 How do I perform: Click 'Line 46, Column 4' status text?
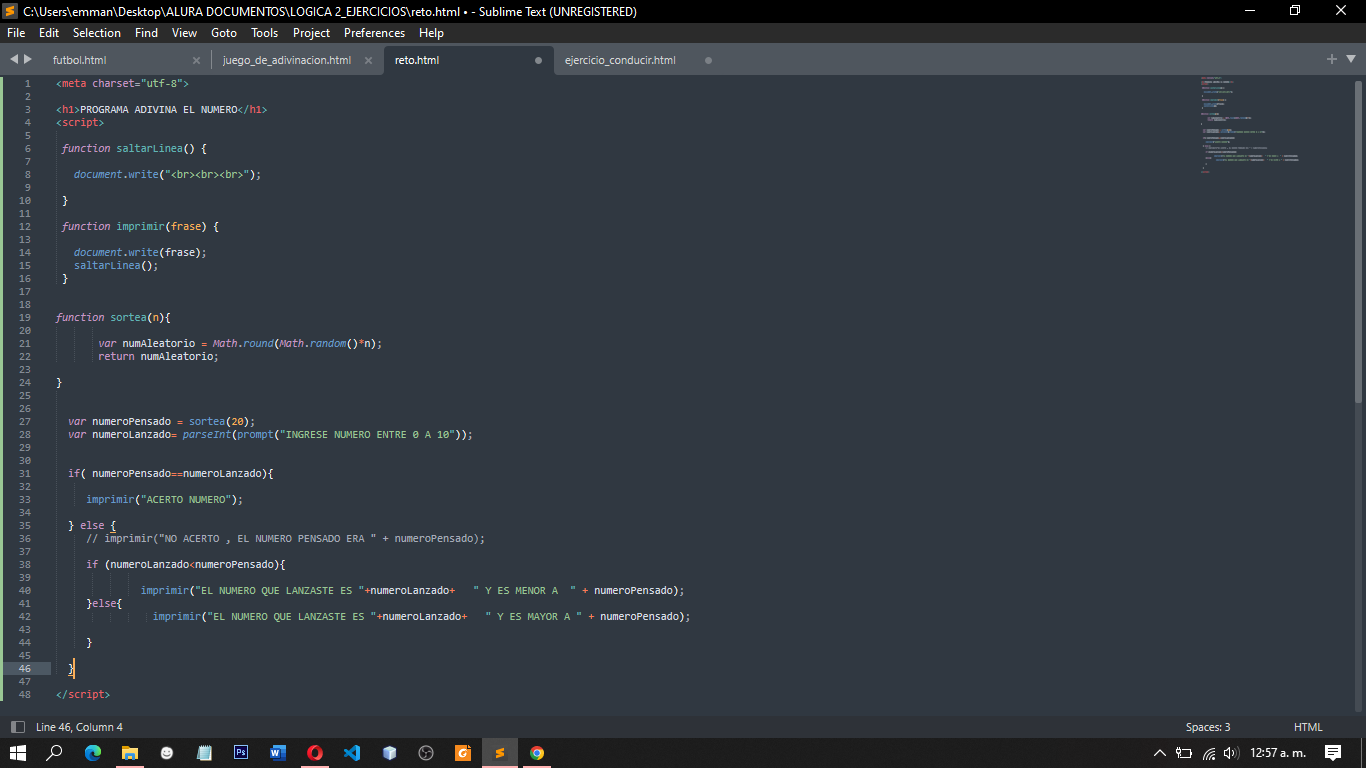79,727
